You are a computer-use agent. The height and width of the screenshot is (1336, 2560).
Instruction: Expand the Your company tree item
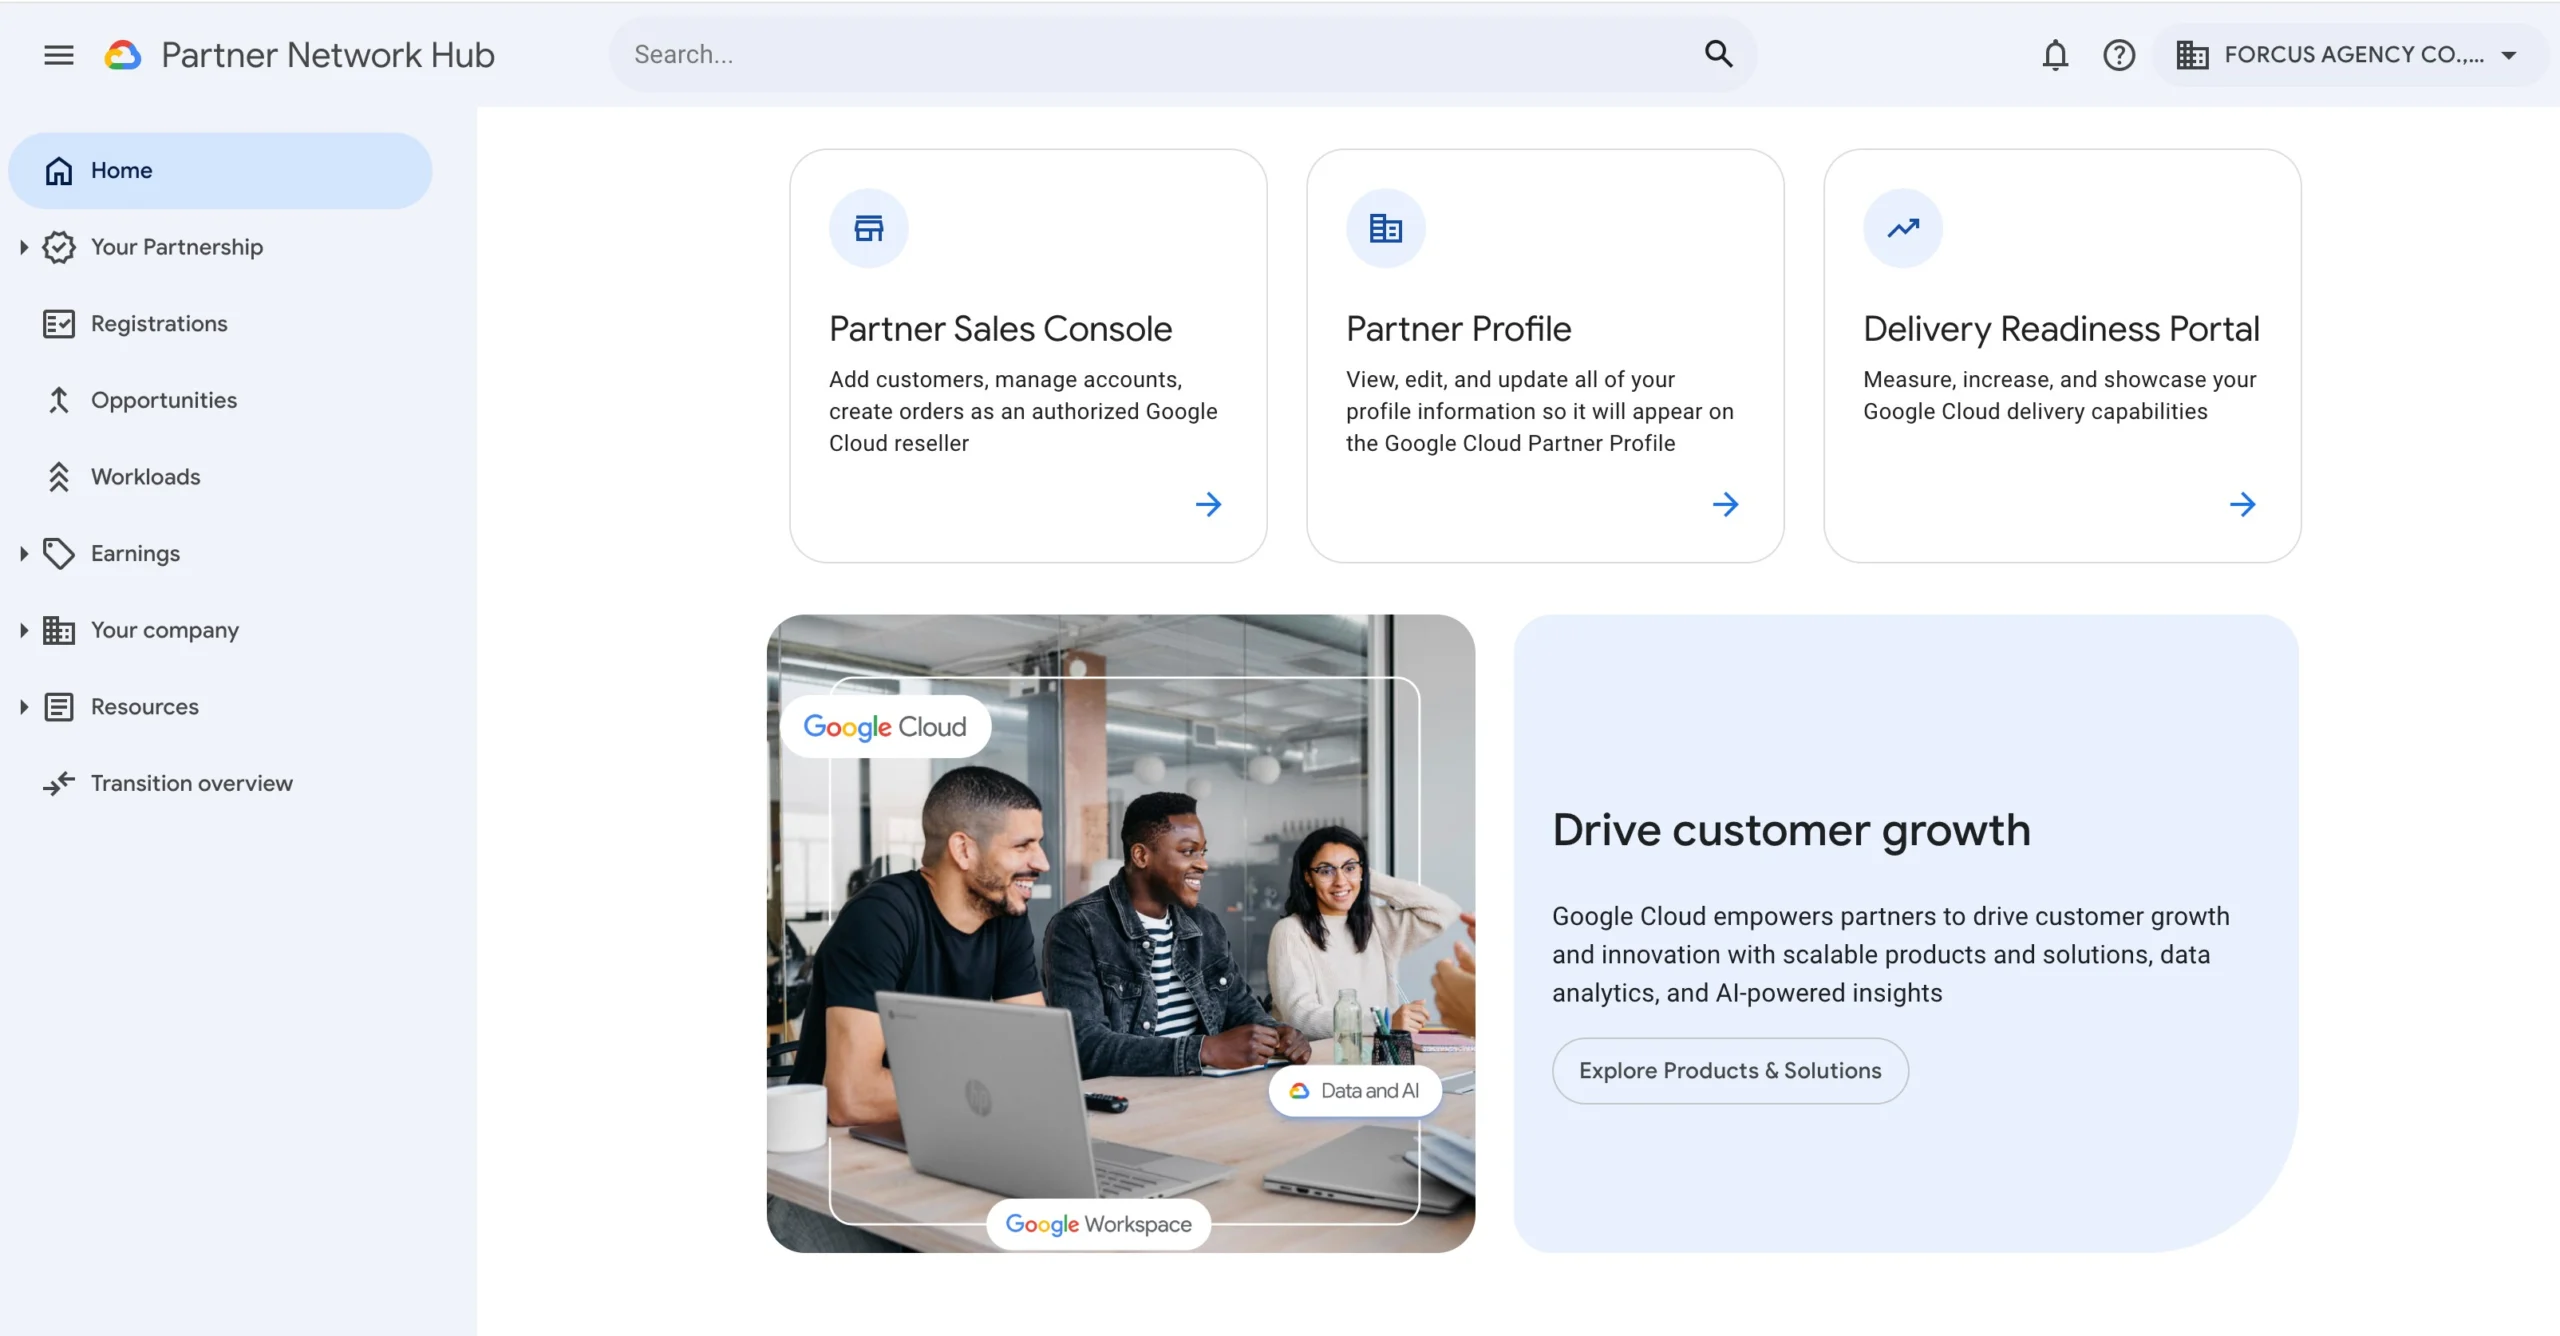click(24, 630)
